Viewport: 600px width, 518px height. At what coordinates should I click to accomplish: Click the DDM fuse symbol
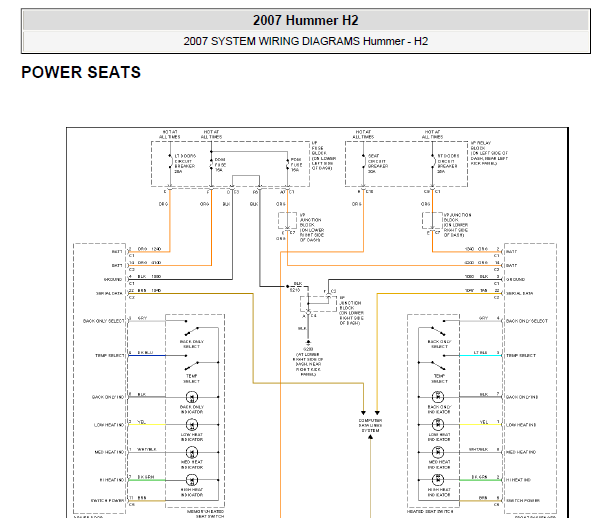click(211, 163)
